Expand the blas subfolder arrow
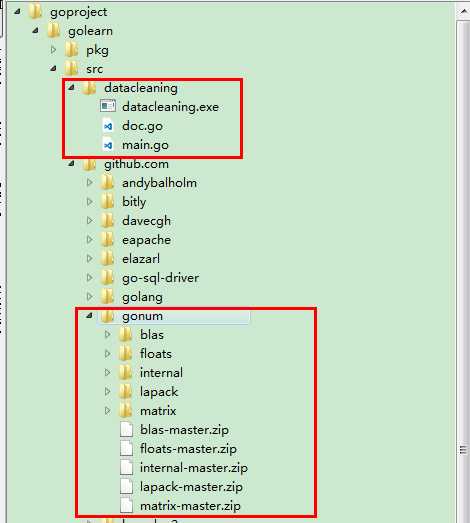Screen dimensions: 470x523 [107, 334]
